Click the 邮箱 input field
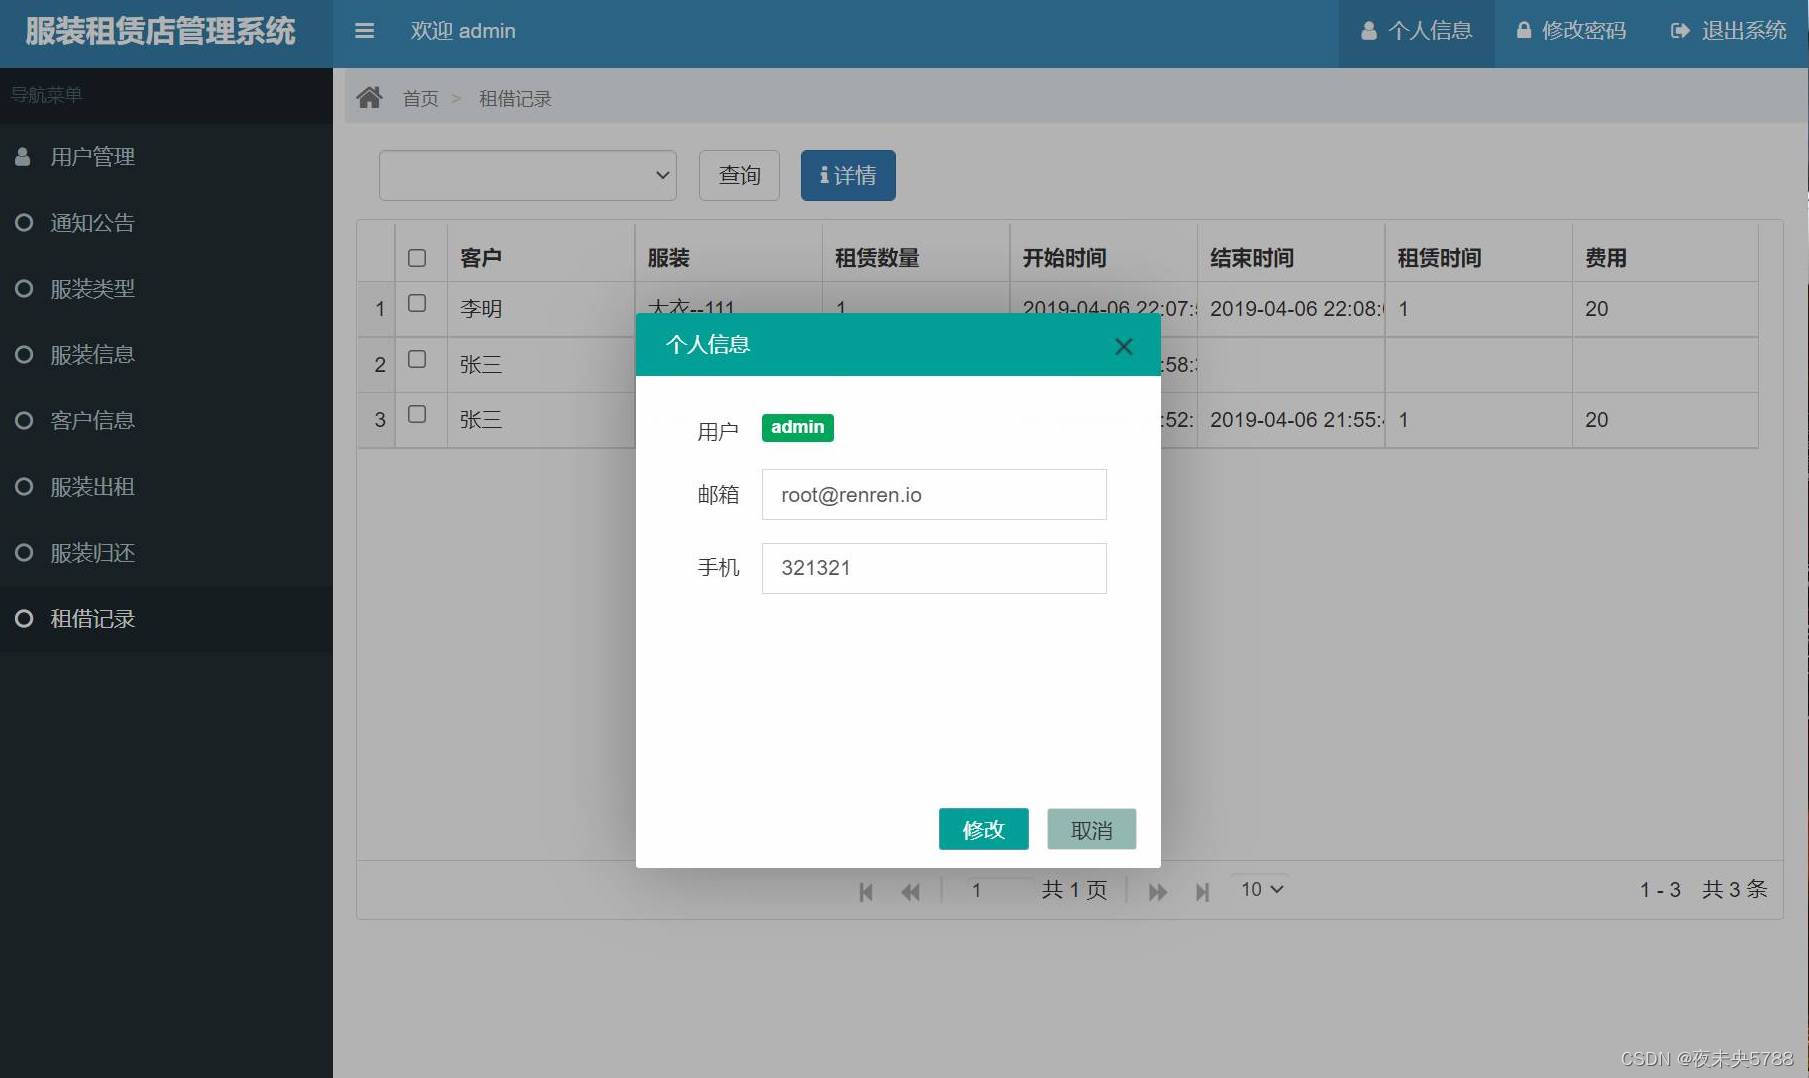1809x1078 pixels. click(934, 494)
